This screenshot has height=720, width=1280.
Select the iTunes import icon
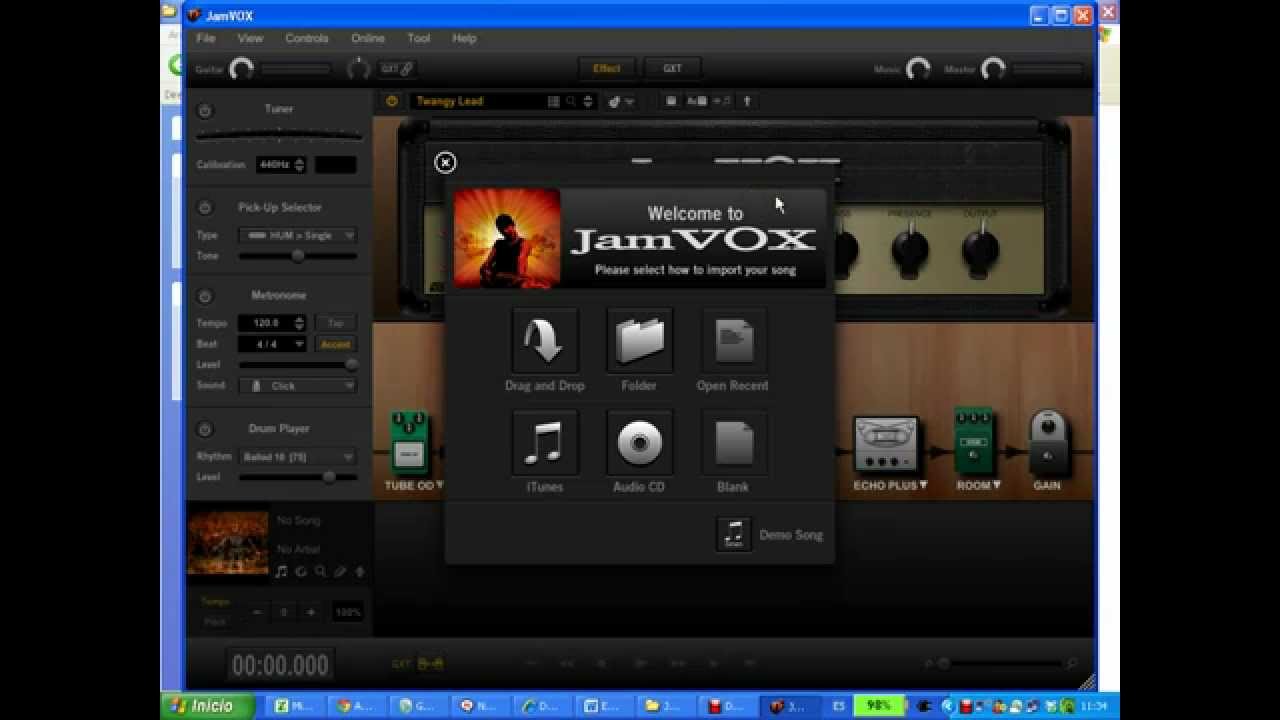click(x=545, y=443)
